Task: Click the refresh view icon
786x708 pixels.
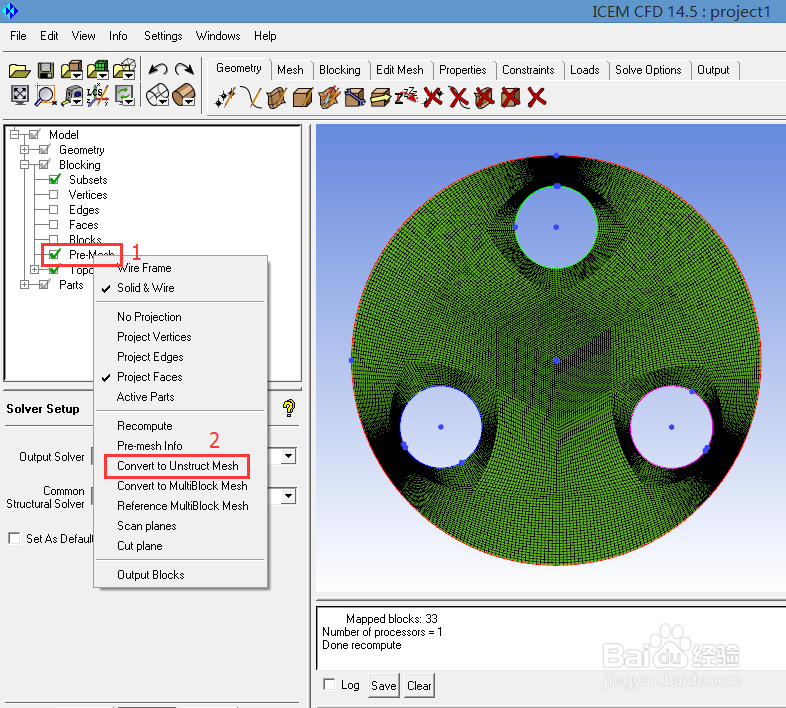Action: tap(124, 95)
